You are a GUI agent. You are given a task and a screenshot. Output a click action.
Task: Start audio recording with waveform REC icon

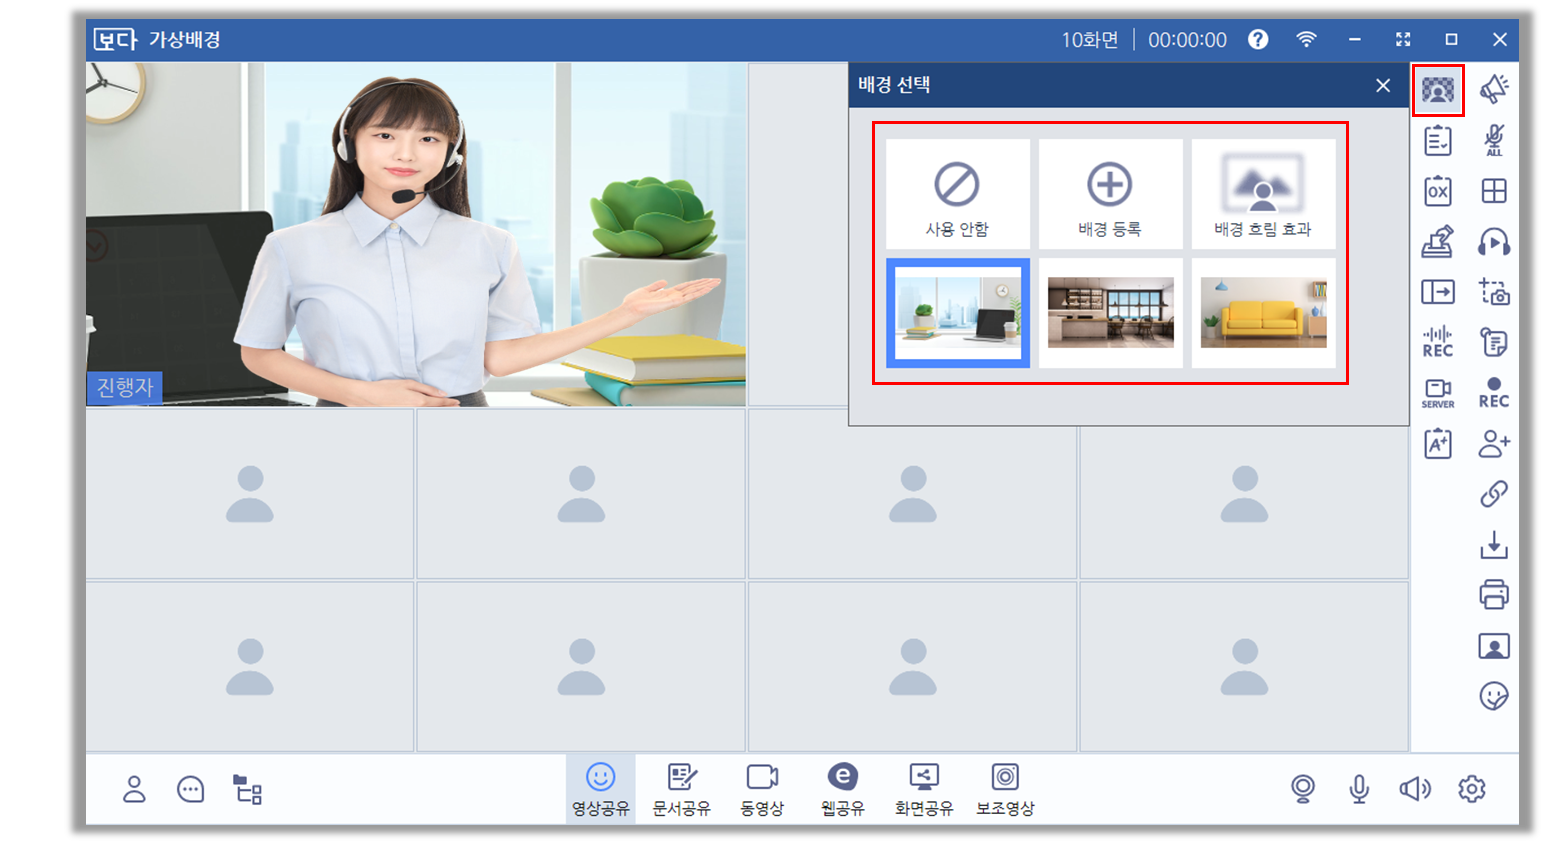(1438, 342)
